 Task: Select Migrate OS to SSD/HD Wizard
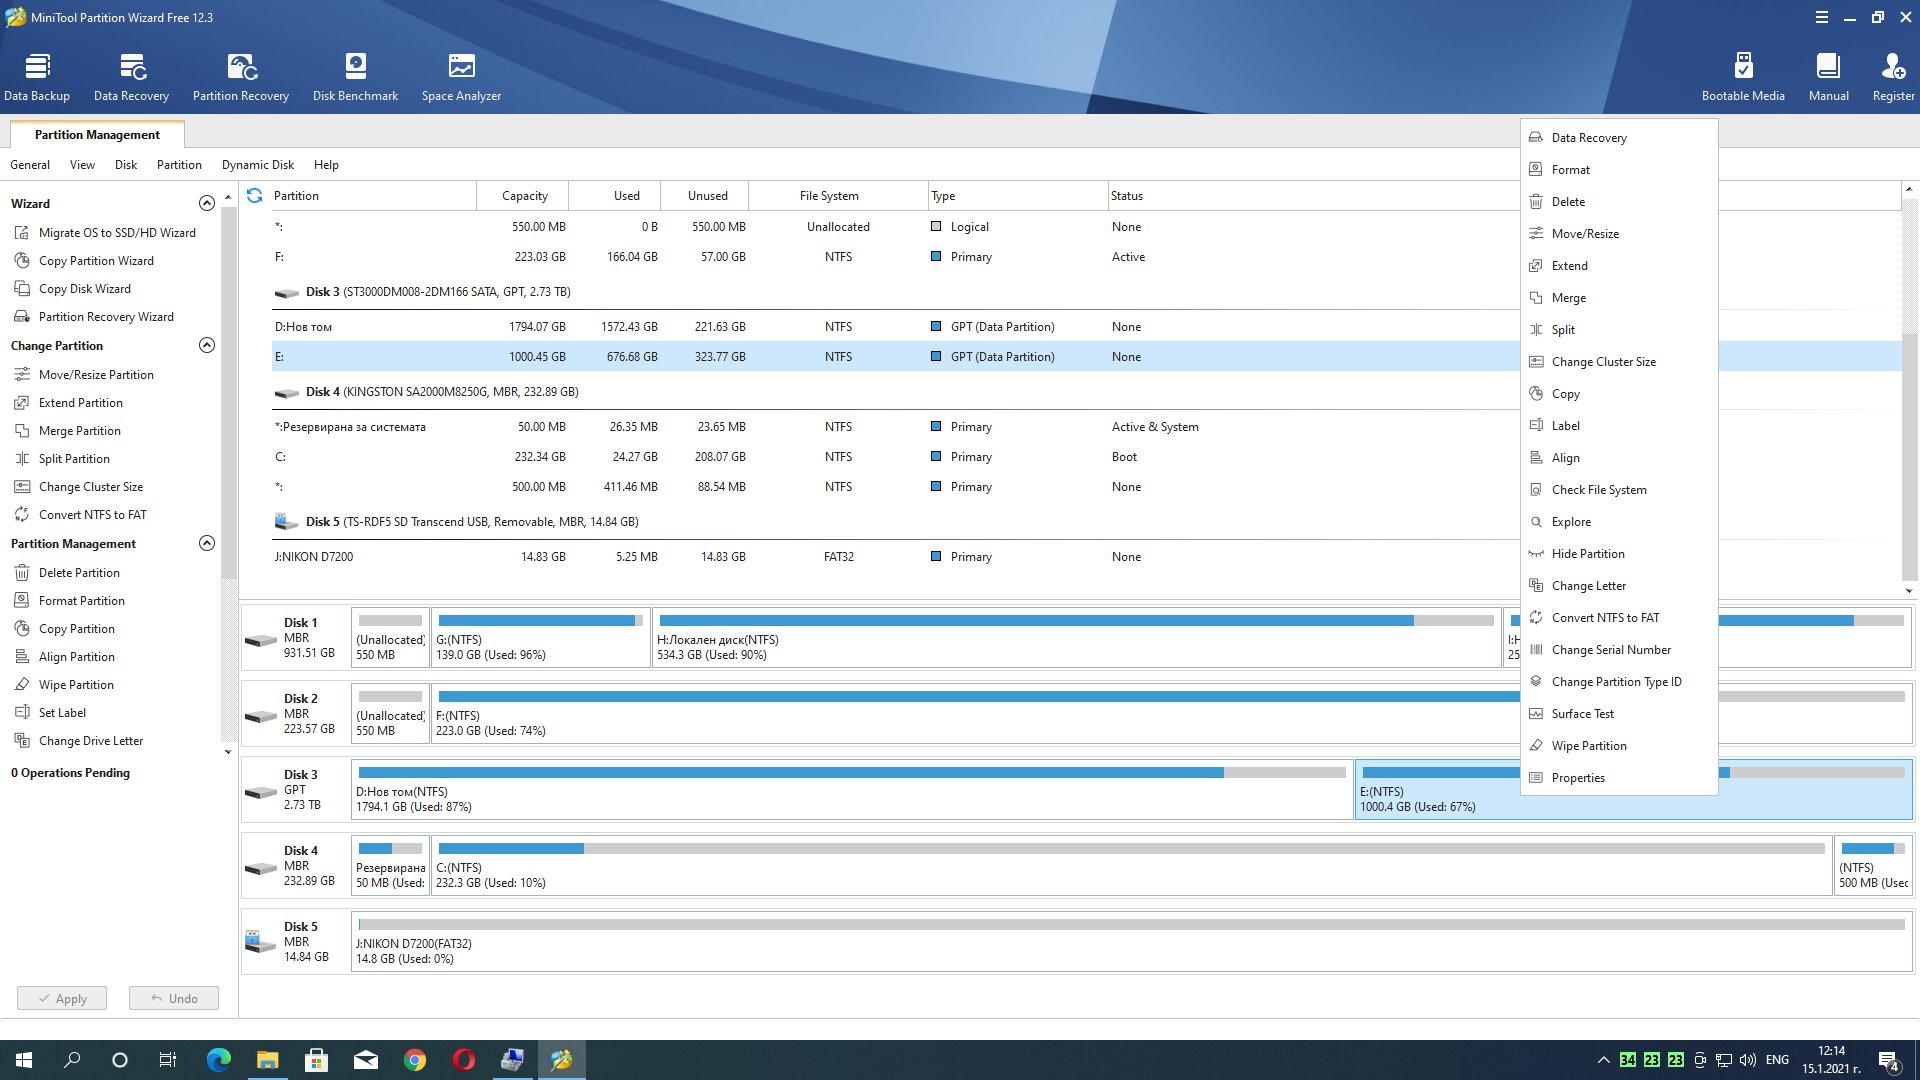117,233
